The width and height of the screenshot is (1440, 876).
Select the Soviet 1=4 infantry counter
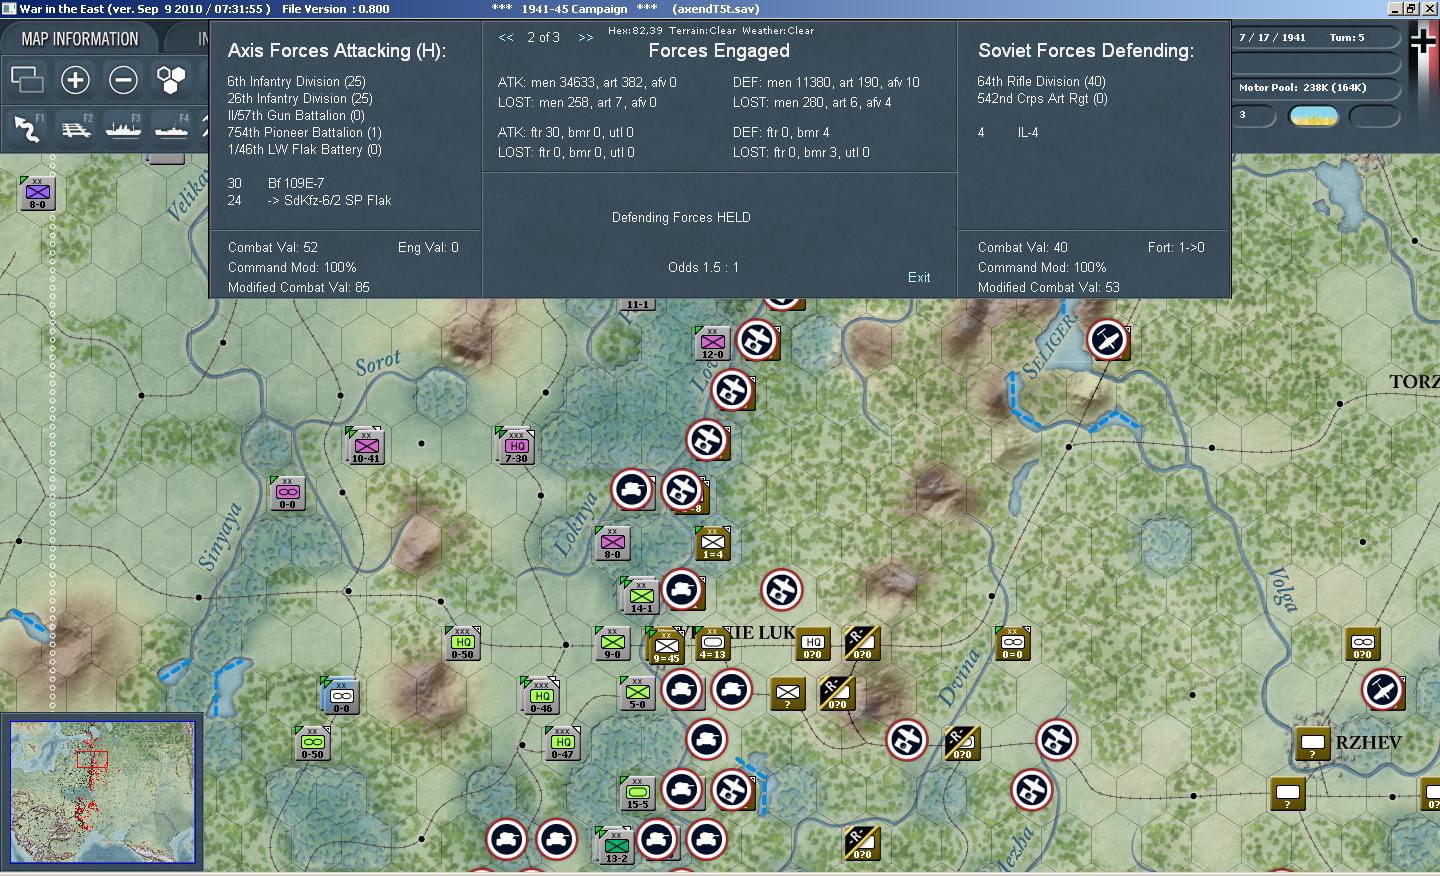712,543
